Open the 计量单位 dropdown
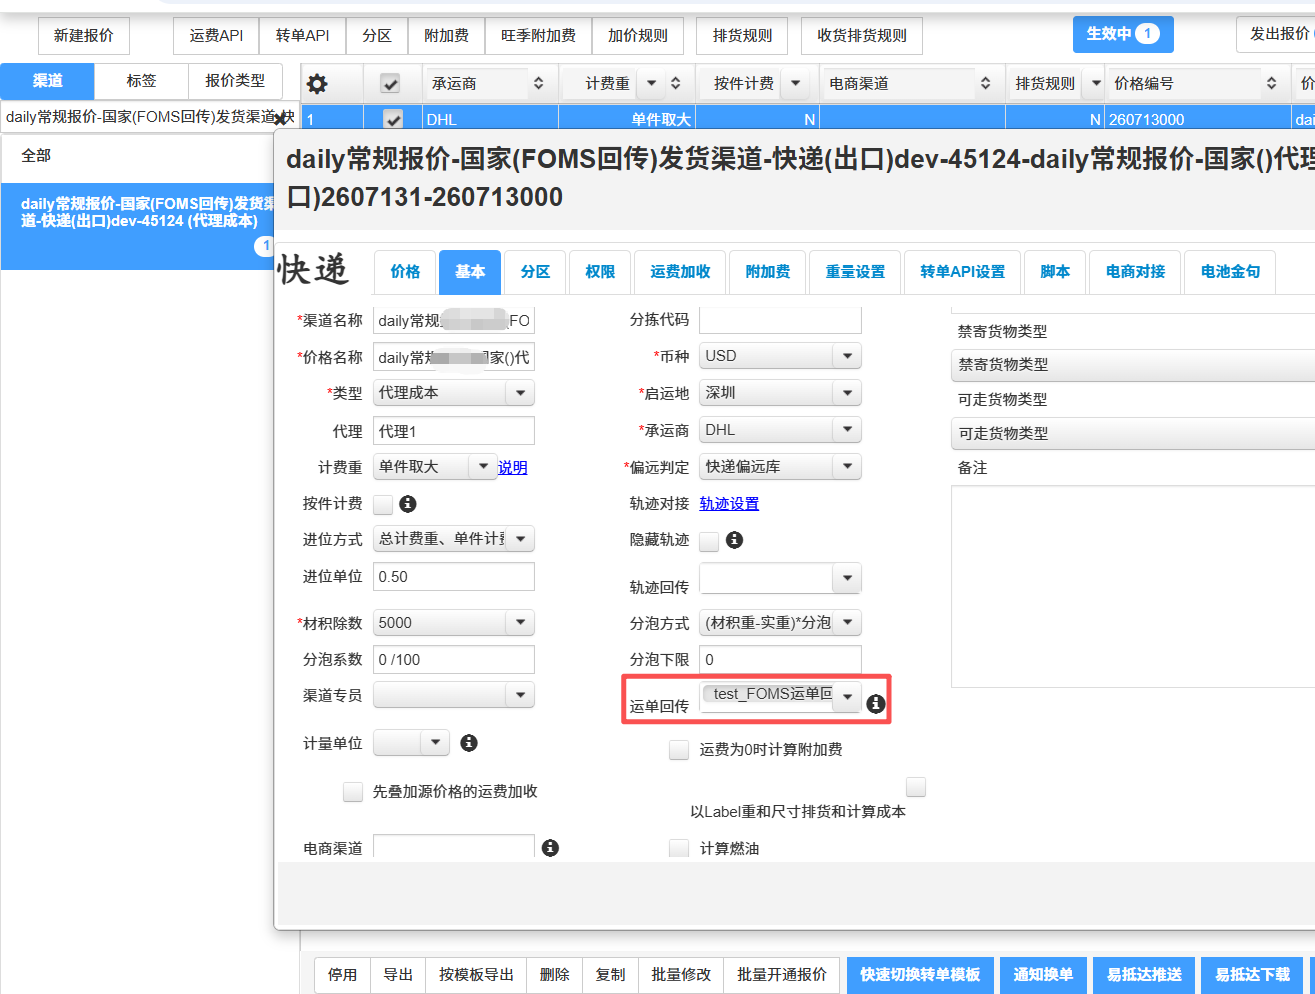 pyautogui.click(x=411, y=742)
